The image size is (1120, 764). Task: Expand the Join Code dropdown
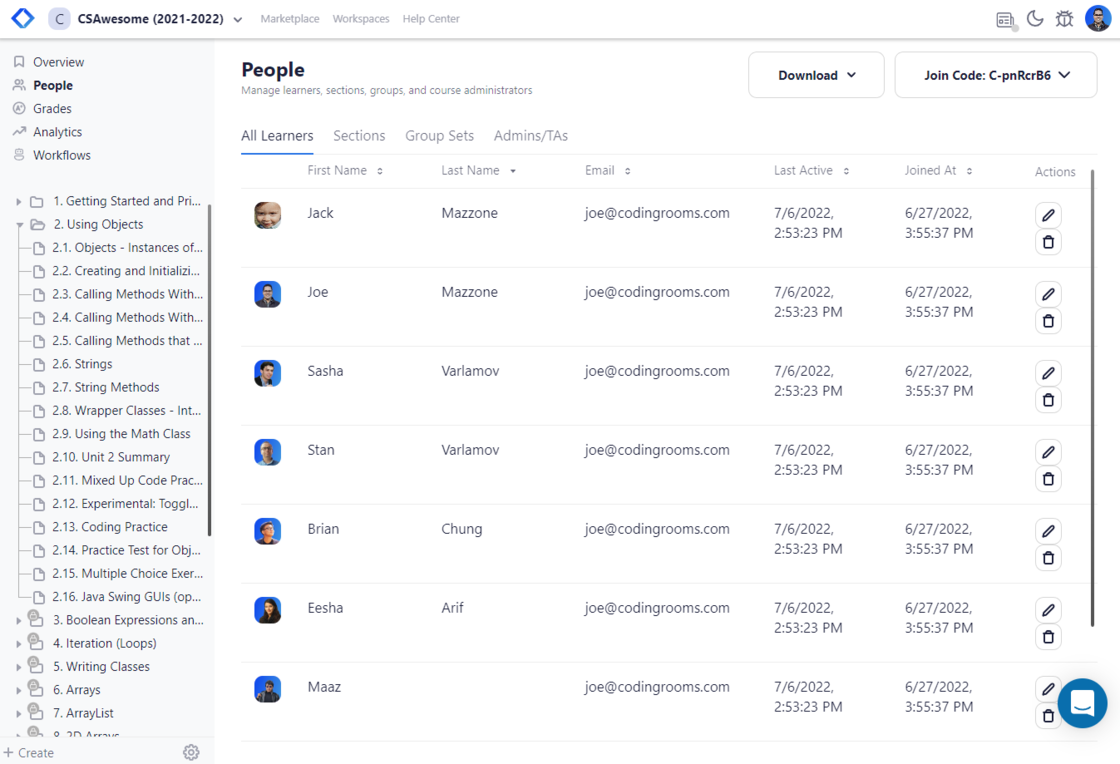(996, 75)
